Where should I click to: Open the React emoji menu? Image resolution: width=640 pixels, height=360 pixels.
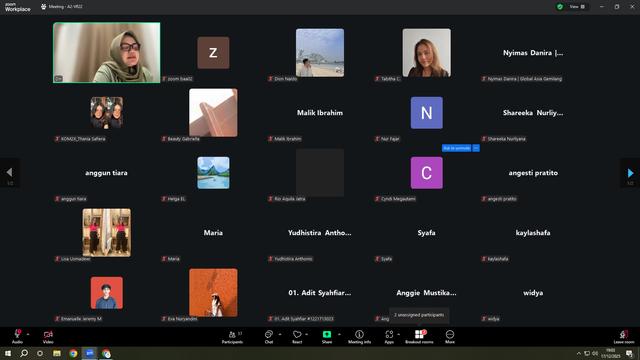click(297, 337)
